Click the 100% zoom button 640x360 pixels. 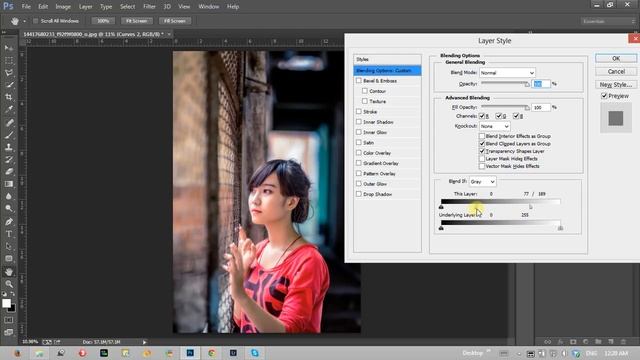[x=103, y=21]
